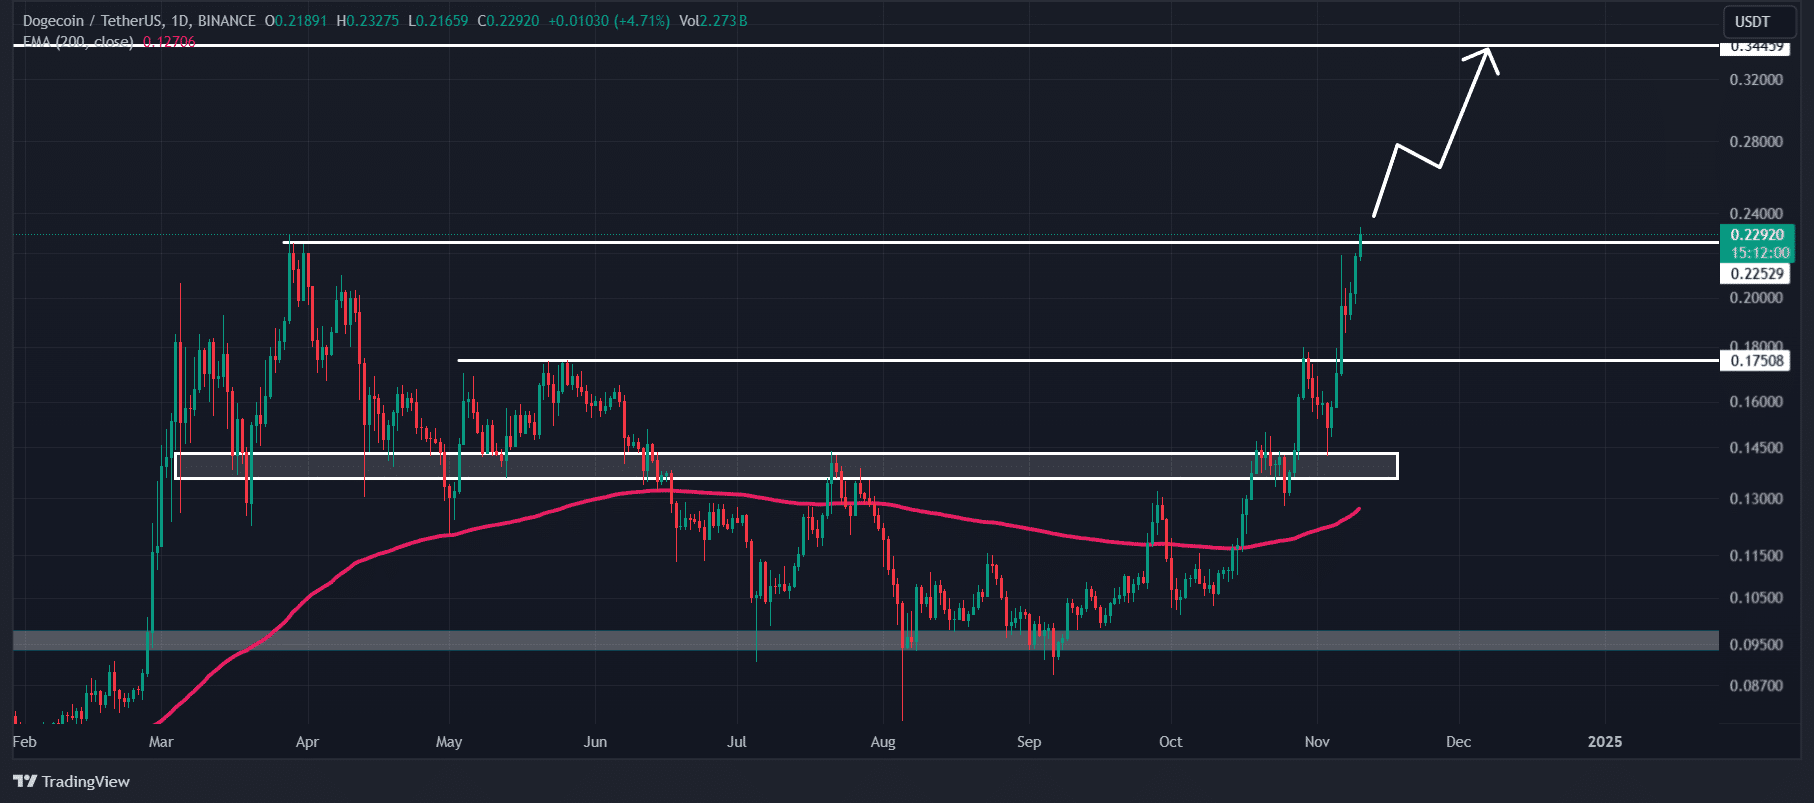This screenshot has width=1814, height=803.
Task: Click the 0.28000 price axis value
Action: (1756, 141)
